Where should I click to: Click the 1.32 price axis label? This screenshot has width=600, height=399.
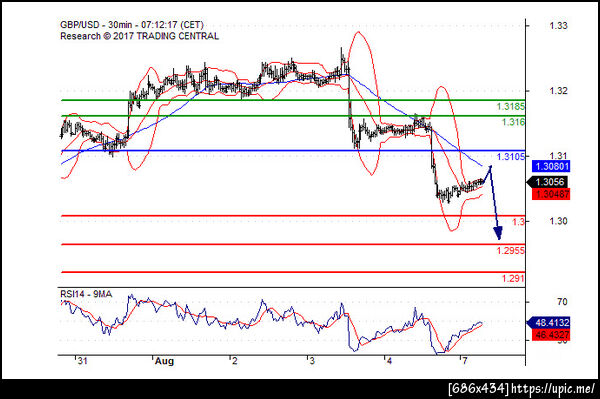click(x=559, y=91)
